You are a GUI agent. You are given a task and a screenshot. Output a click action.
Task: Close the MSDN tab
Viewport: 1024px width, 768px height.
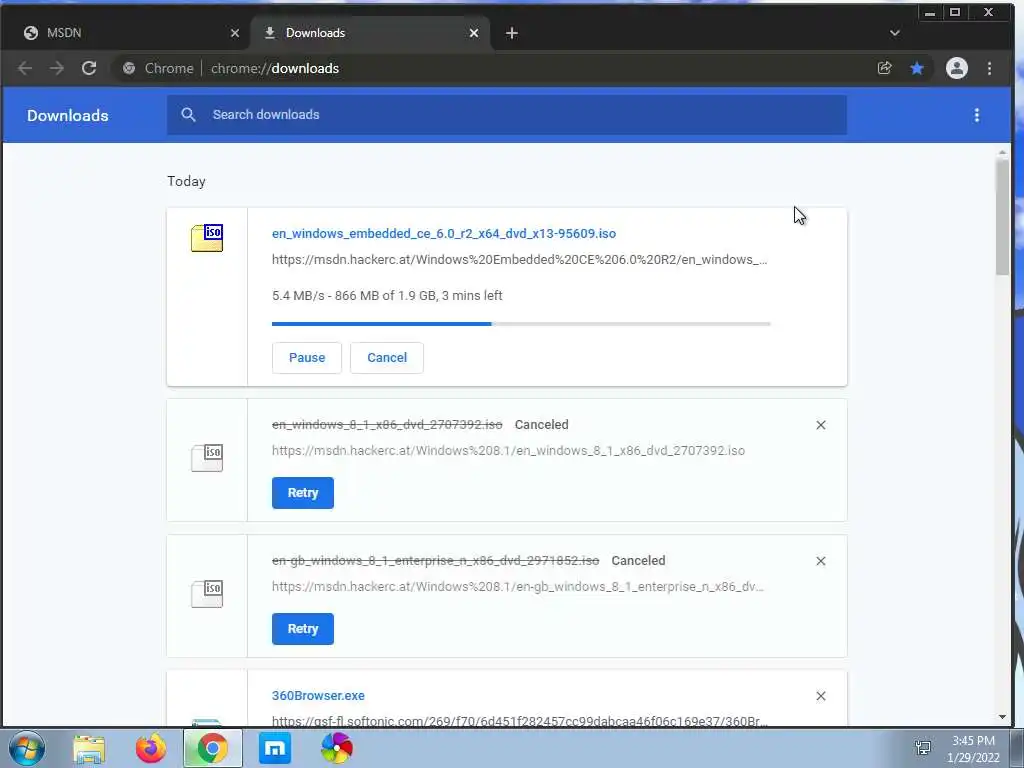tap(235, 33)
